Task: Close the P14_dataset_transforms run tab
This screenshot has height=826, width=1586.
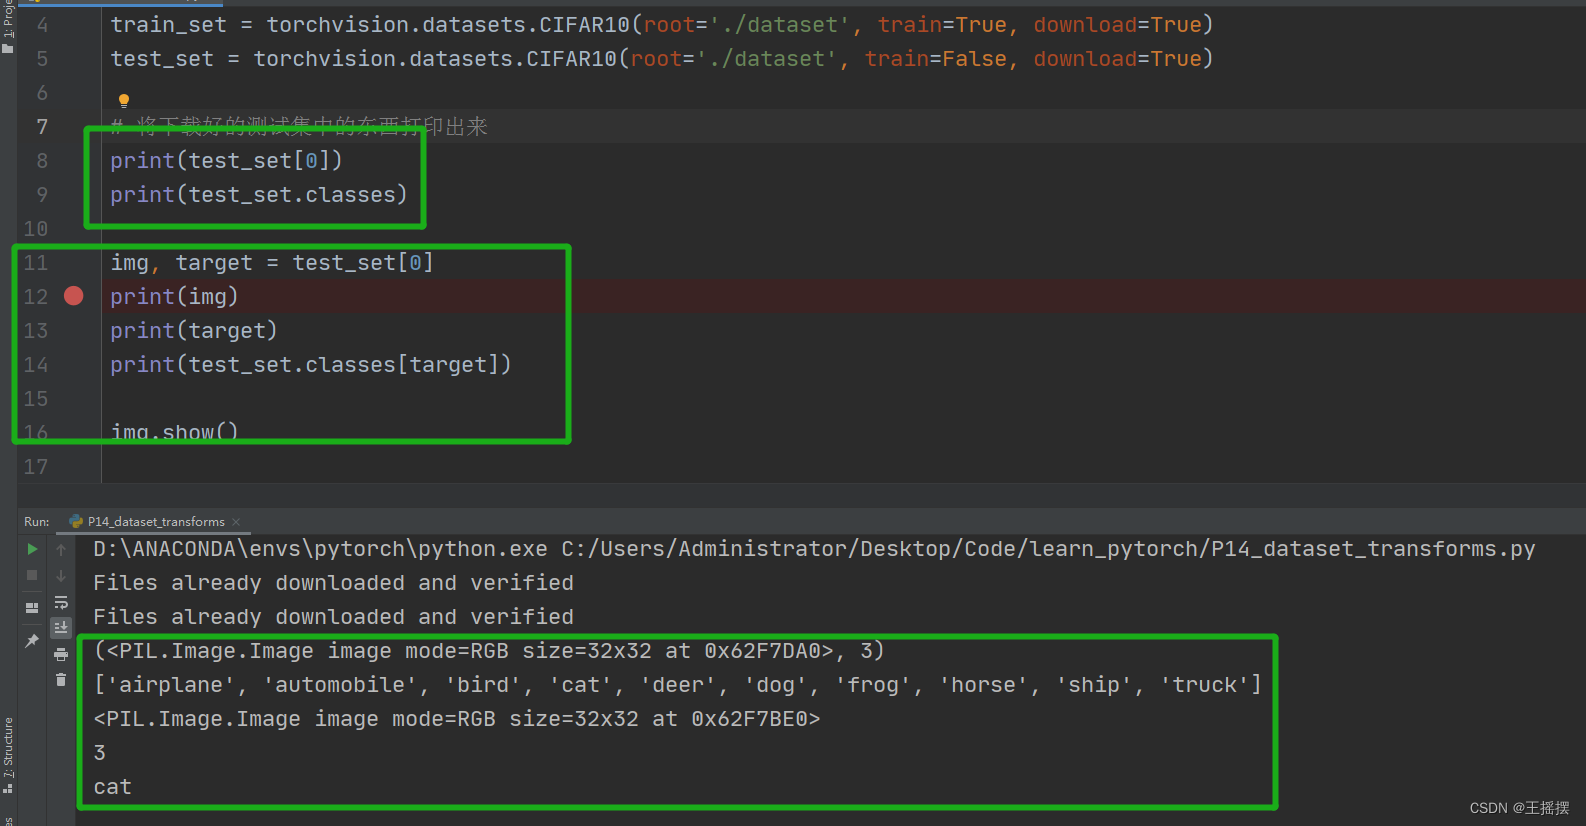Action: pyautogui.click(x=236, y=522)
